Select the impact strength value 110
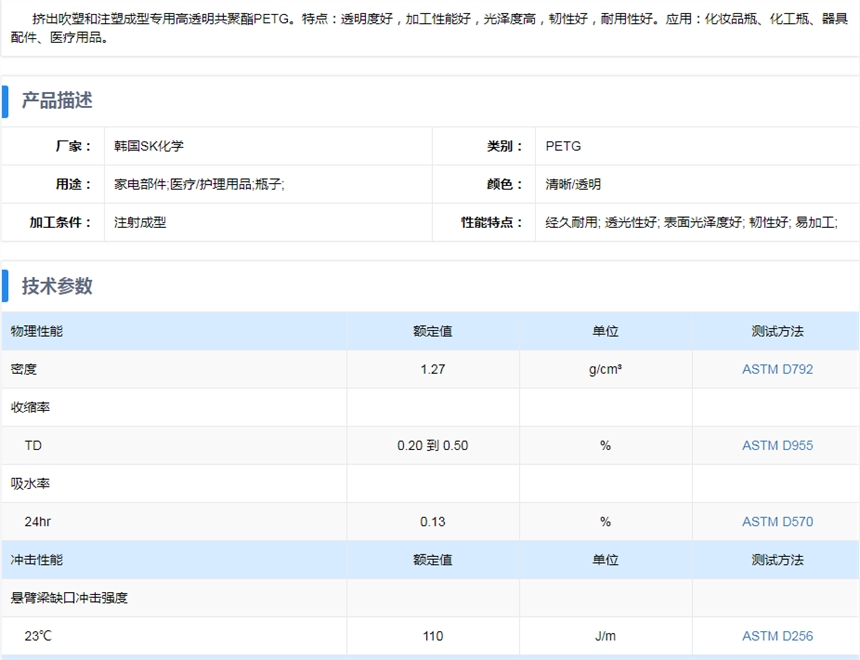This screenshot has width=860, height=660. [433, 636]
